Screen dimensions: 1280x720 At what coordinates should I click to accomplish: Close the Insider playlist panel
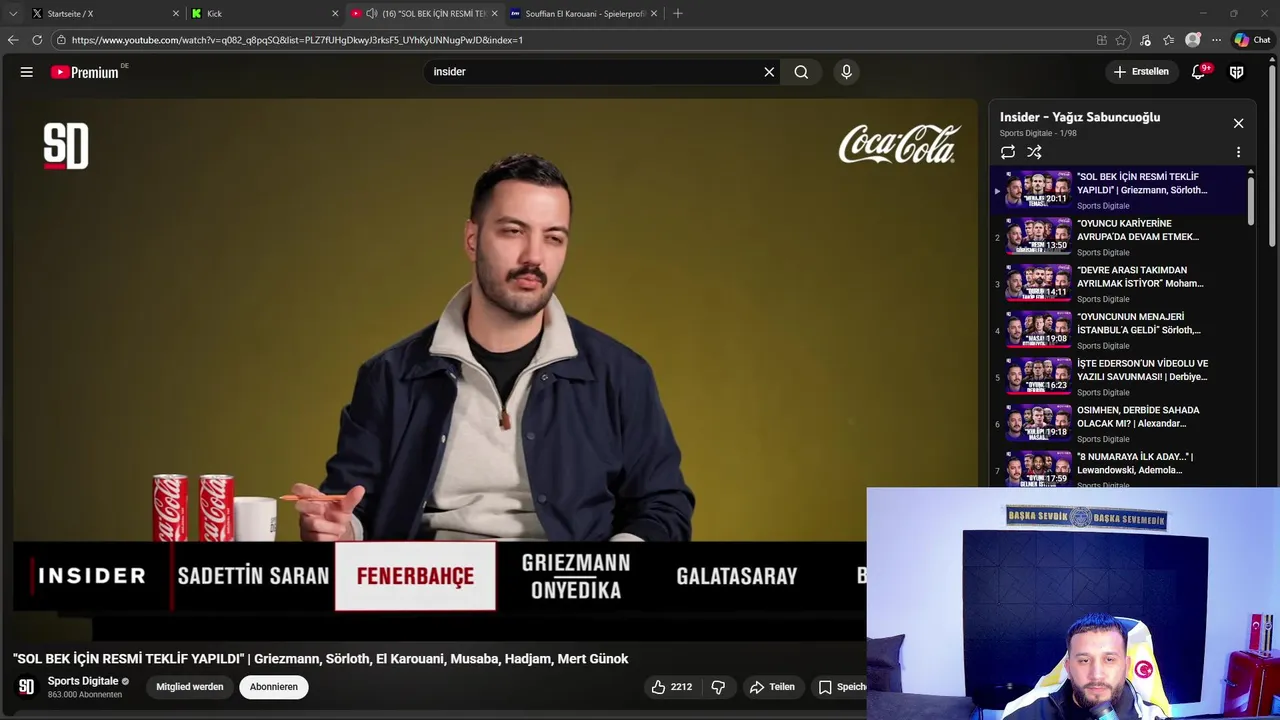pos(1238,123)
